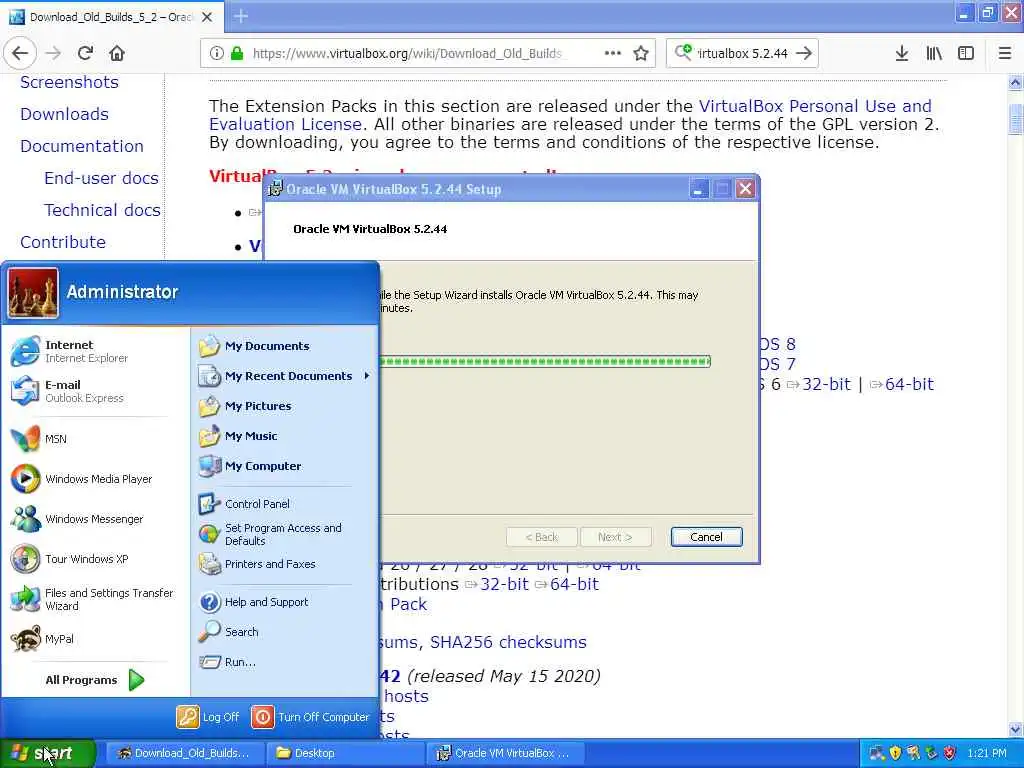Image resolution: width=1024 pixels, height=768 pixels.
Task: Show site information icon in address bar
Action: tap(216, 54)
